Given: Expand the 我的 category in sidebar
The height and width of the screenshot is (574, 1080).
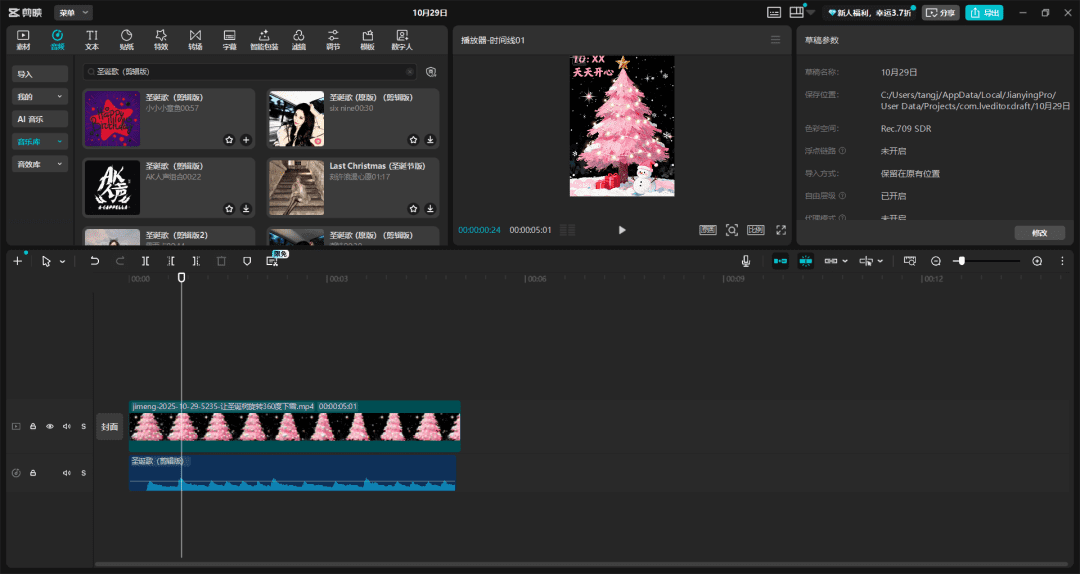Looking at the screenshot, I should (40, 97).
